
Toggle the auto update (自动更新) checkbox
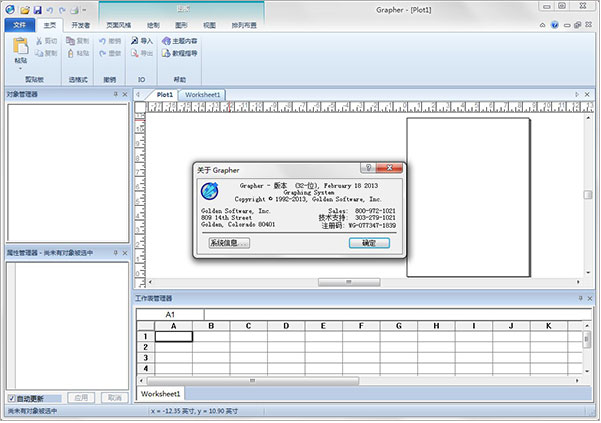(x=11, y=398)
